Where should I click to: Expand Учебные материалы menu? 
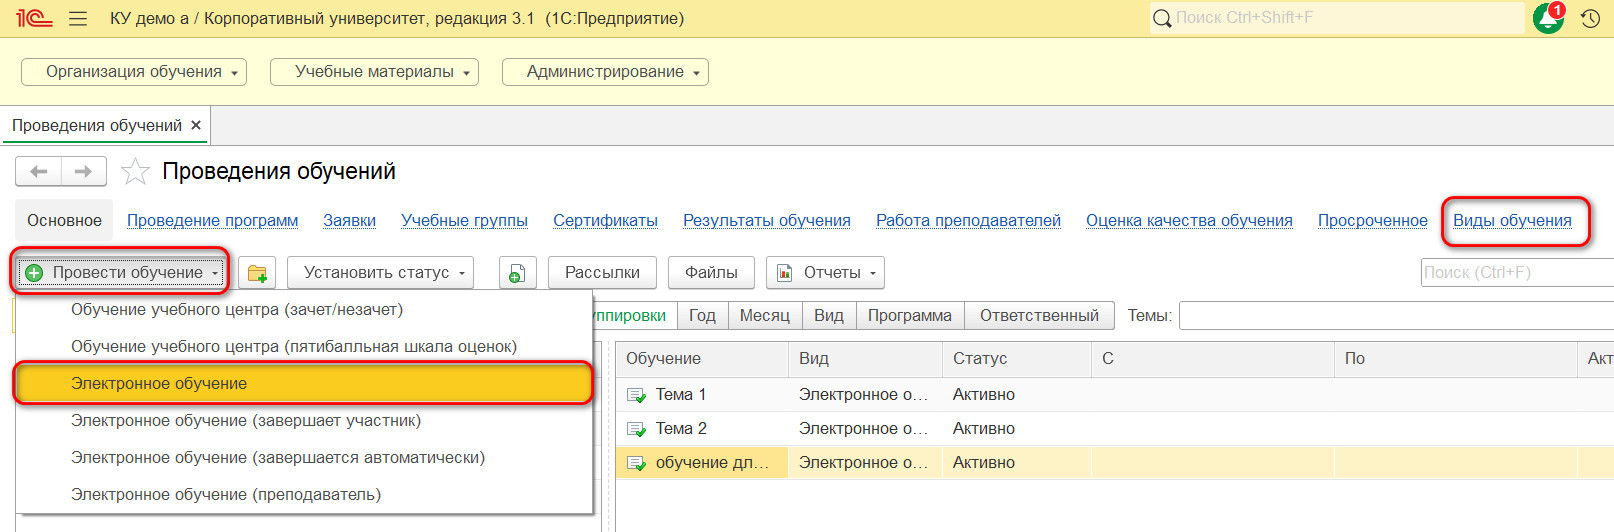tap(374, 72)
